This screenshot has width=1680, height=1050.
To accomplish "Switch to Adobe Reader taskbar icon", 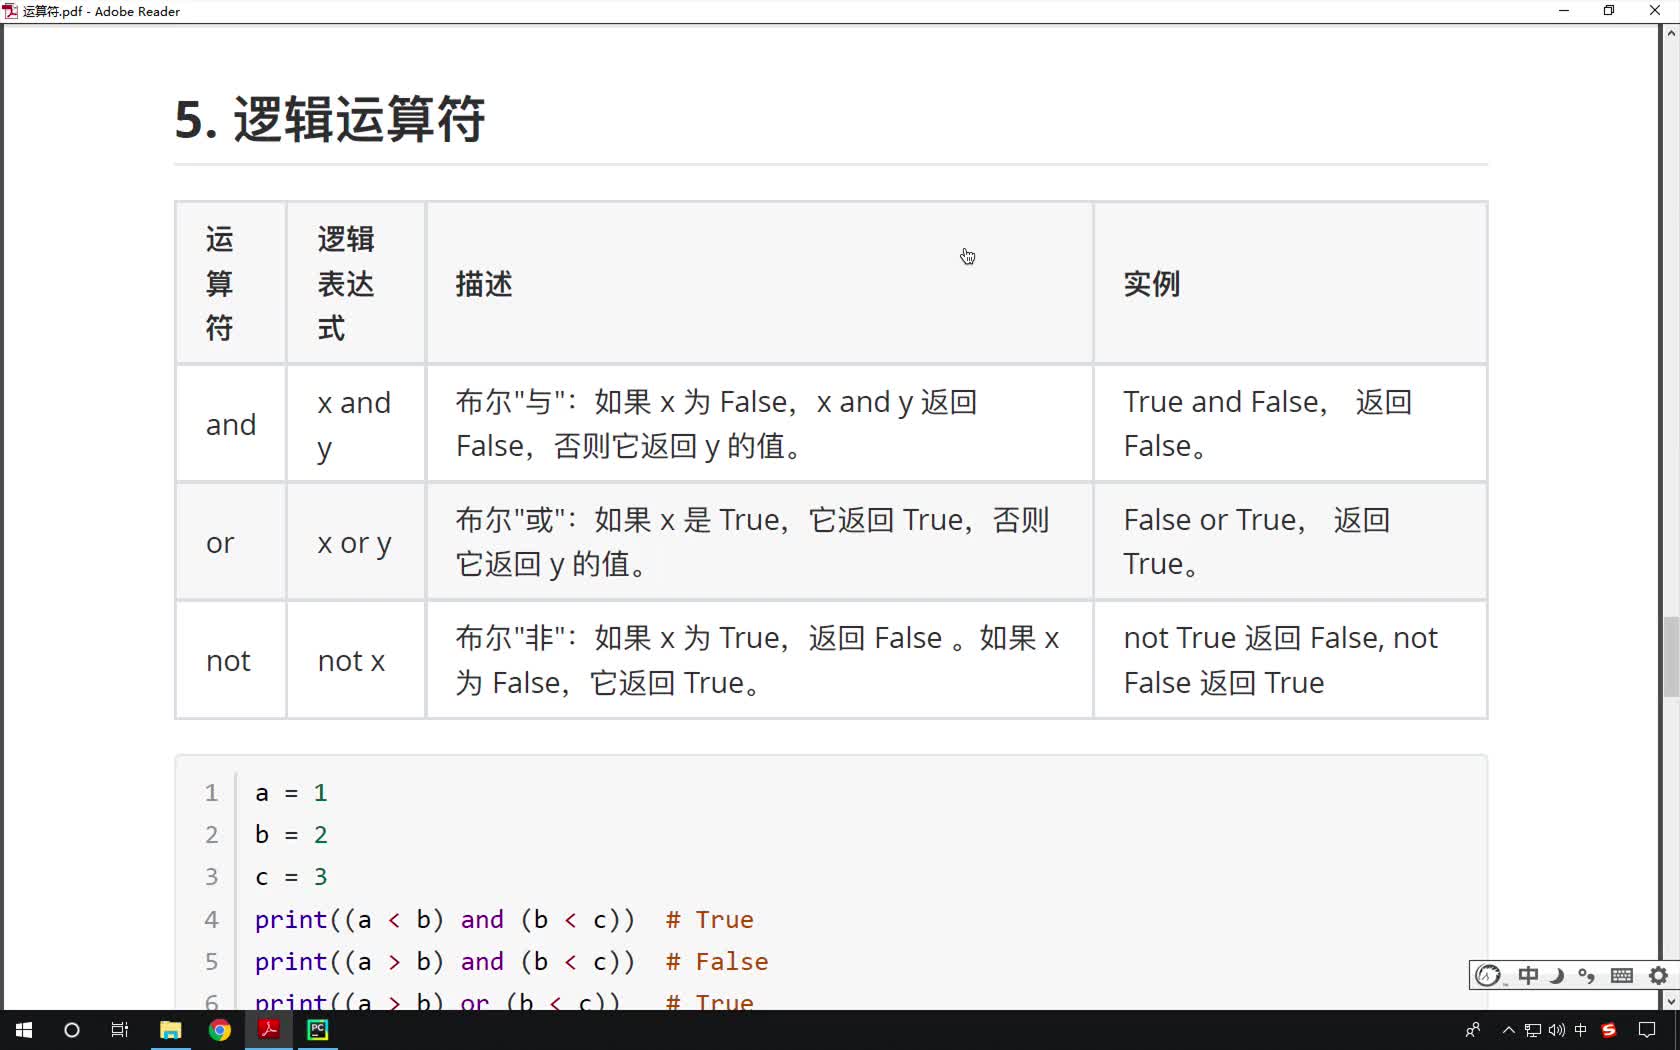I will pyautogui.click(x=269, y=1030).
